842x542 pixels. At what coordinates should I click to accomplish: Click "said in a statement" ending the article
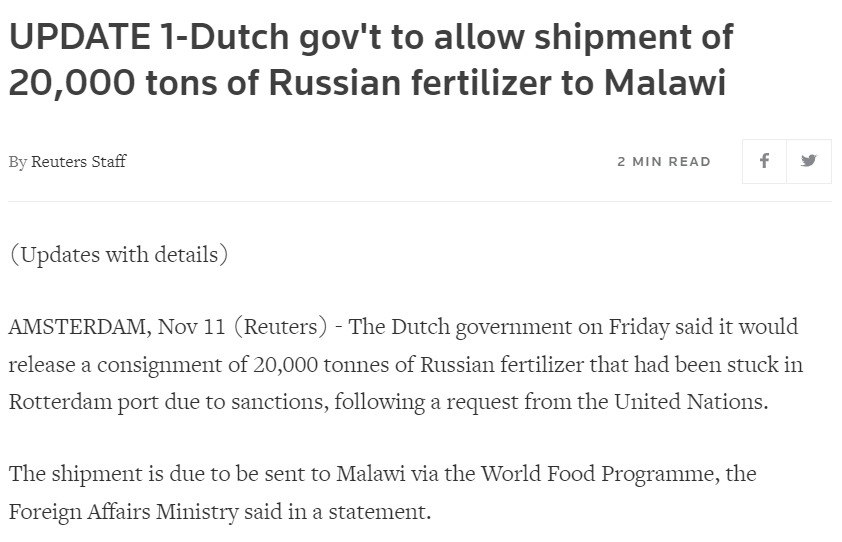pos(352,511)
